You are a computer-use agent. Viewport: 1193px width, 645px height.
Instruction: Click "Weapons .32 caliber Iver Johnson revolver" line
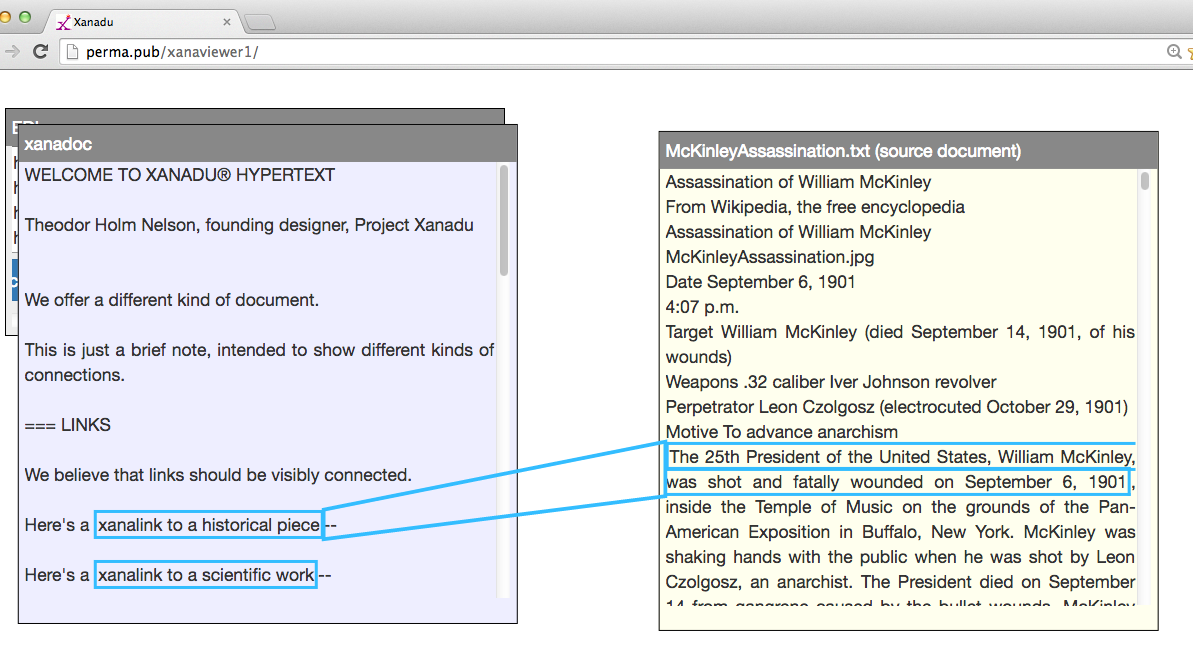coord(831,382)
